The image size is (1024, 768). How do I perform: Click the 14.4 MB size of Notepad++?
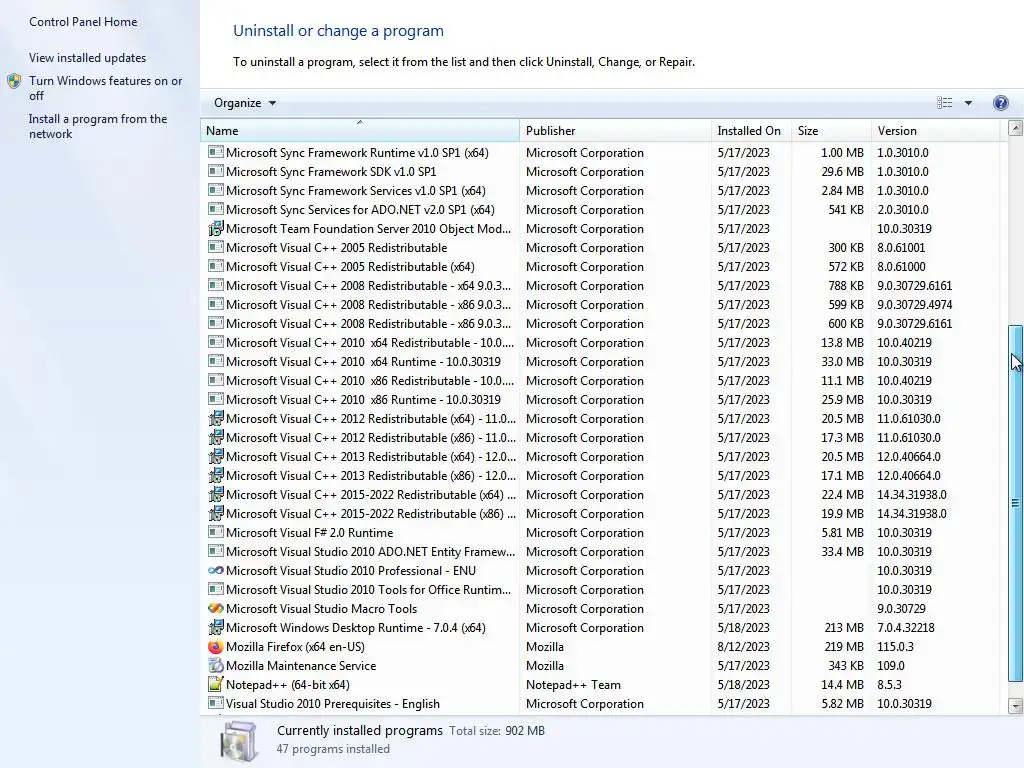[x=842, y=684]
